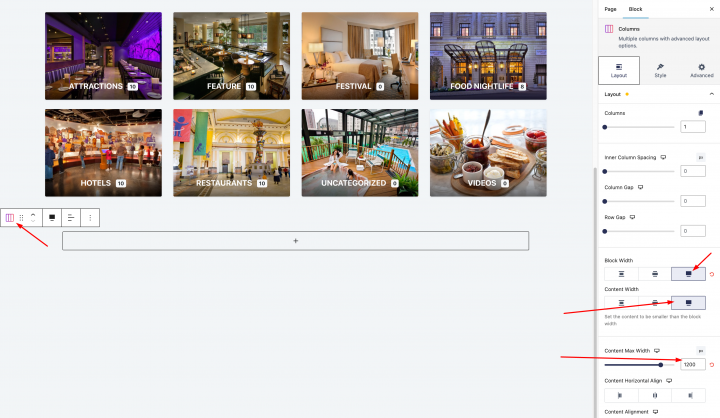The image size is (720, 418).
Task: Reset Block Width with red reset icon
Action: click(x=712, y=274)
